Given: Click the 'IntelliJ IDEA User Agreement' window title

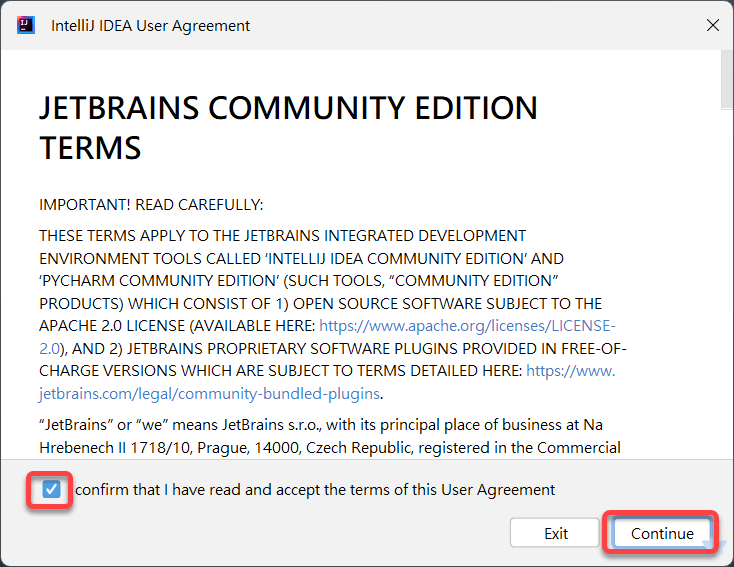Looking at the screenshot, I should click(x=150, y=26).
